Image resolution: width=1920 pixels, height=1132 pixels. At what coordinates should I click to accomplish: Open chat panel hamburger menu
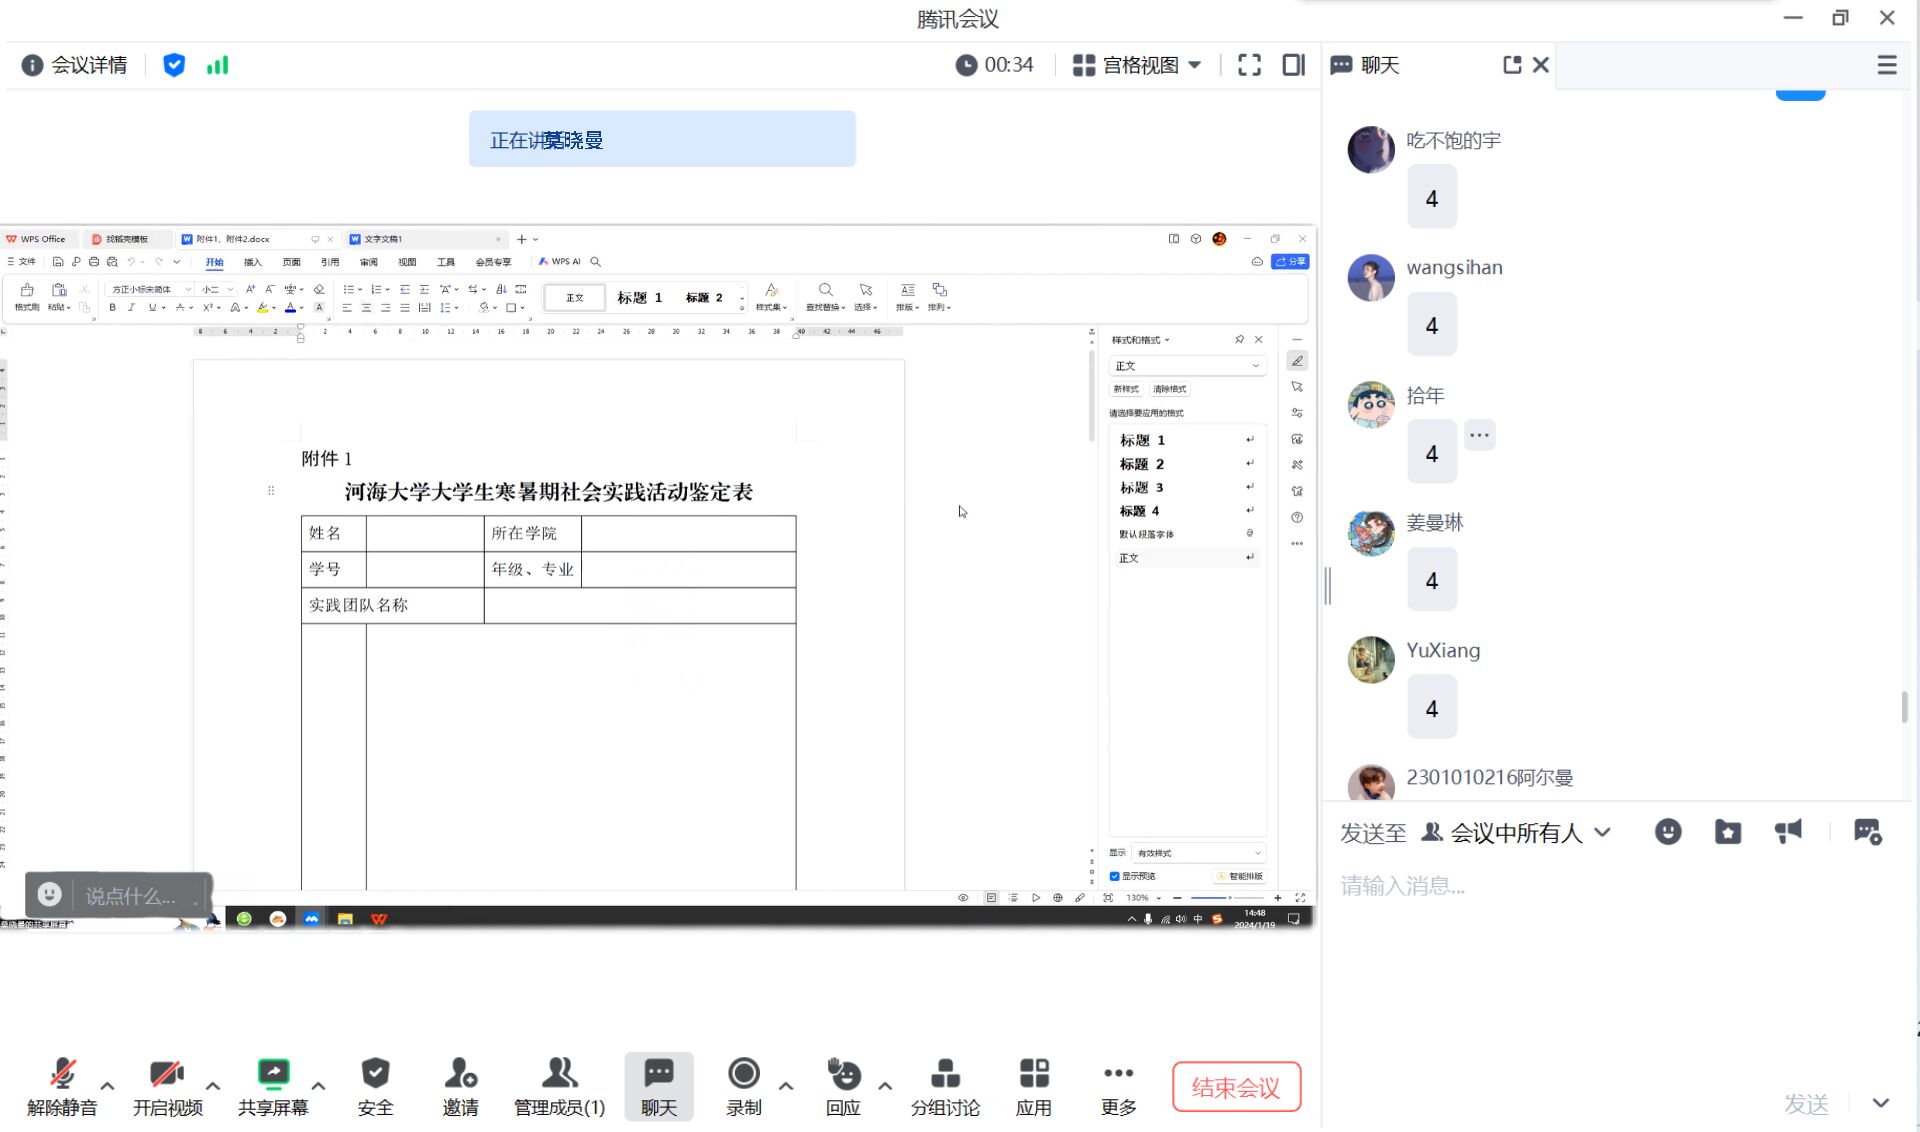[1886, 65]
